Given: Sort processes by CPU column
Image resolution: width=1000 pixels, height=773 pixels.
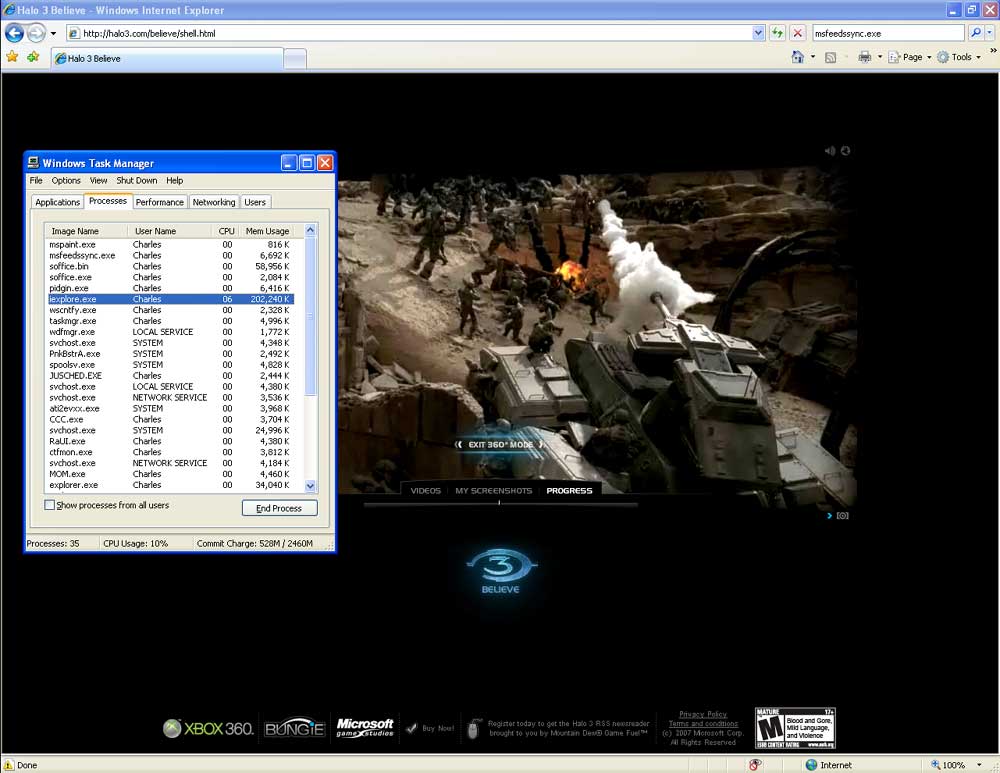Looking at the screenshot, I should coord(226,231).
